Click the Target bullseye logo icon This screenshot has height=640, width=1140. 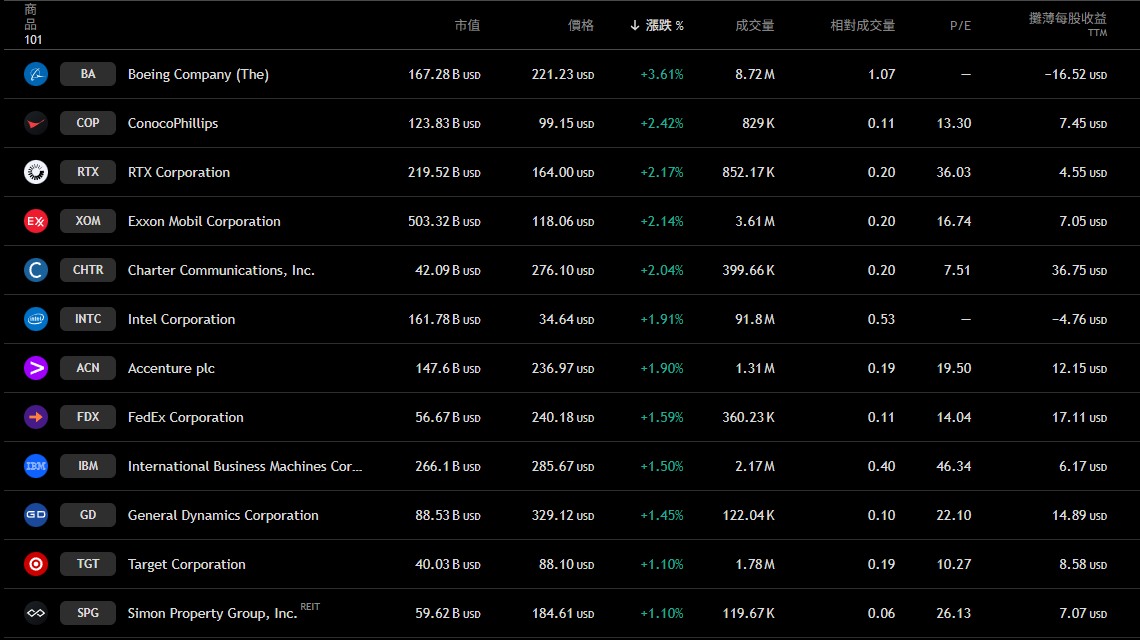click(x=36, y=564)
